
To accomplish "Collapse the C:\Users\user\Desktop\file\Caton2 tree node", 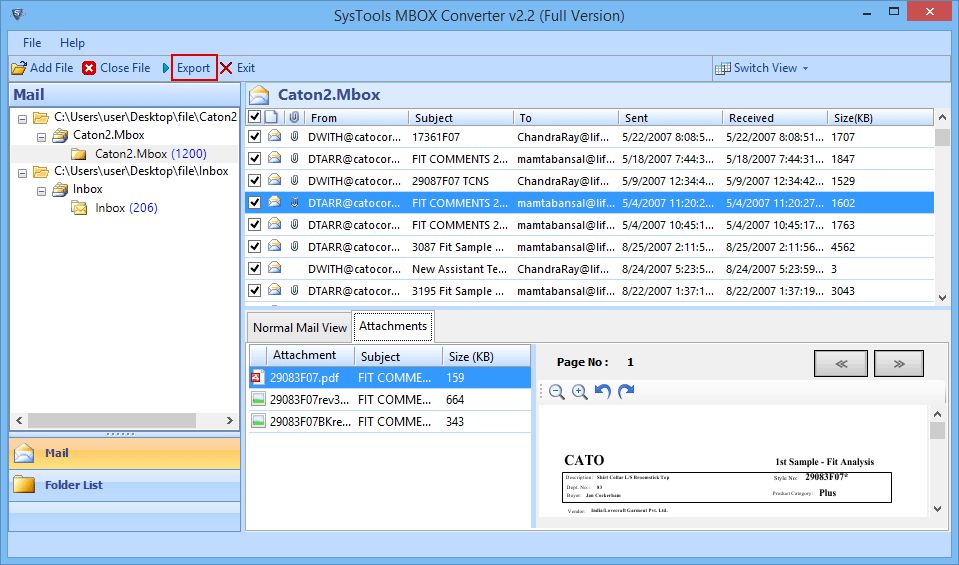I will pyautogui.click(x=23, y=119).
